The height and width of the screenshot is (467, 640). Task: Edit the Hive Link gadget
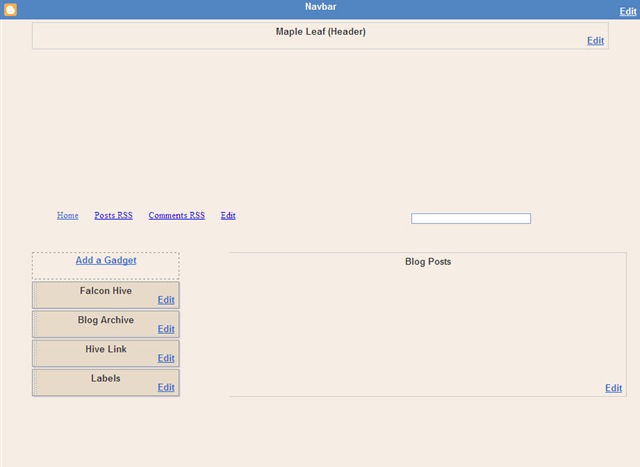(166, 358)
